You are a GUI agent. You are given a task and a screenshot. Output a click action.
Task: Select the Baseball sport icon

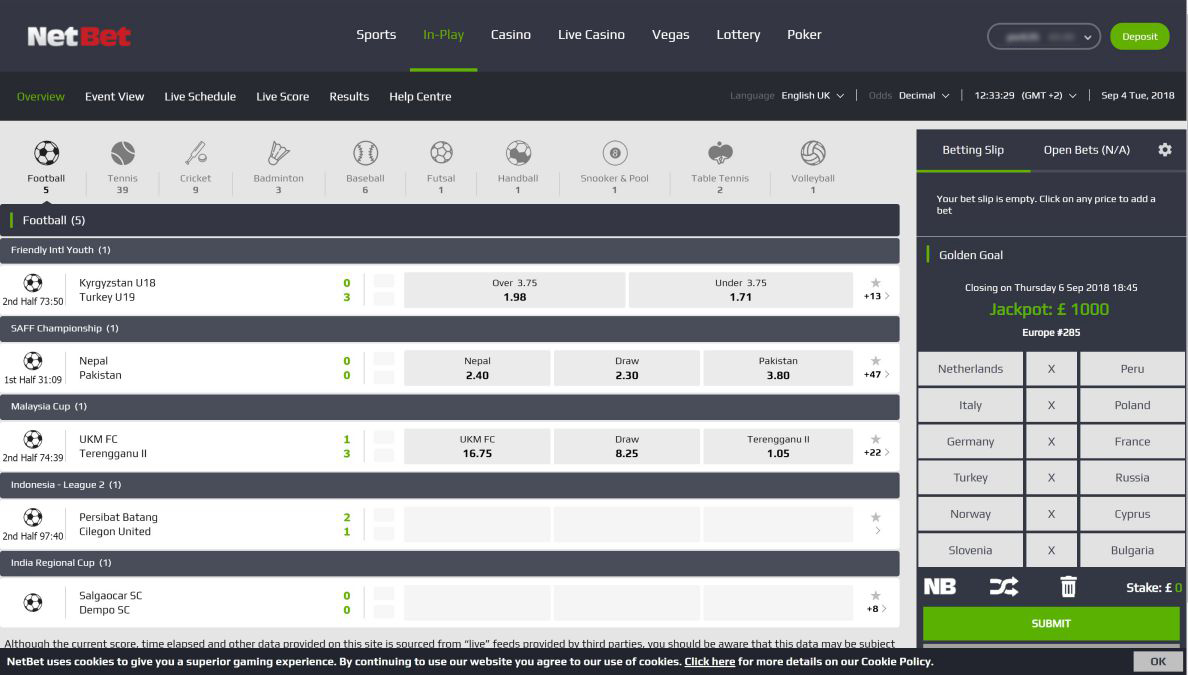coord(365,154)
